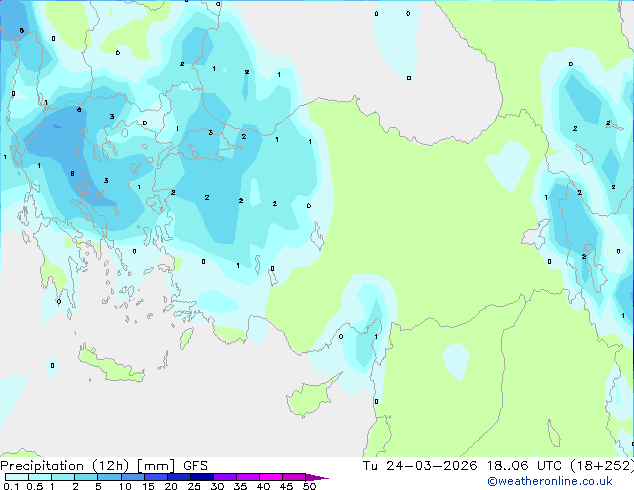Click the 0.1–0.5 mm legend swatch
This screenshot has height=490, width=634.
pos(17,477)
